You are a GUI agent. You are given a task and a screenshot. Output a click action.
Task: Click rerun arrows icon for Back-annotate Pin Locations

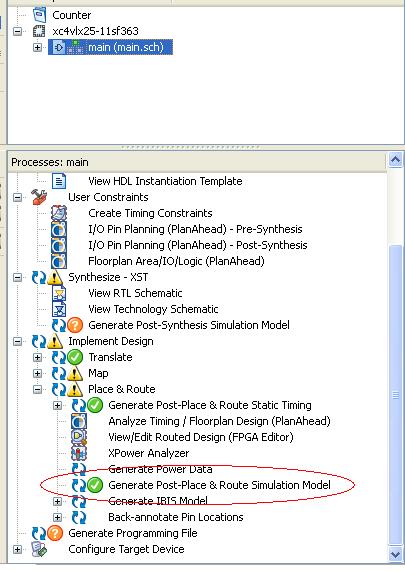79,517
